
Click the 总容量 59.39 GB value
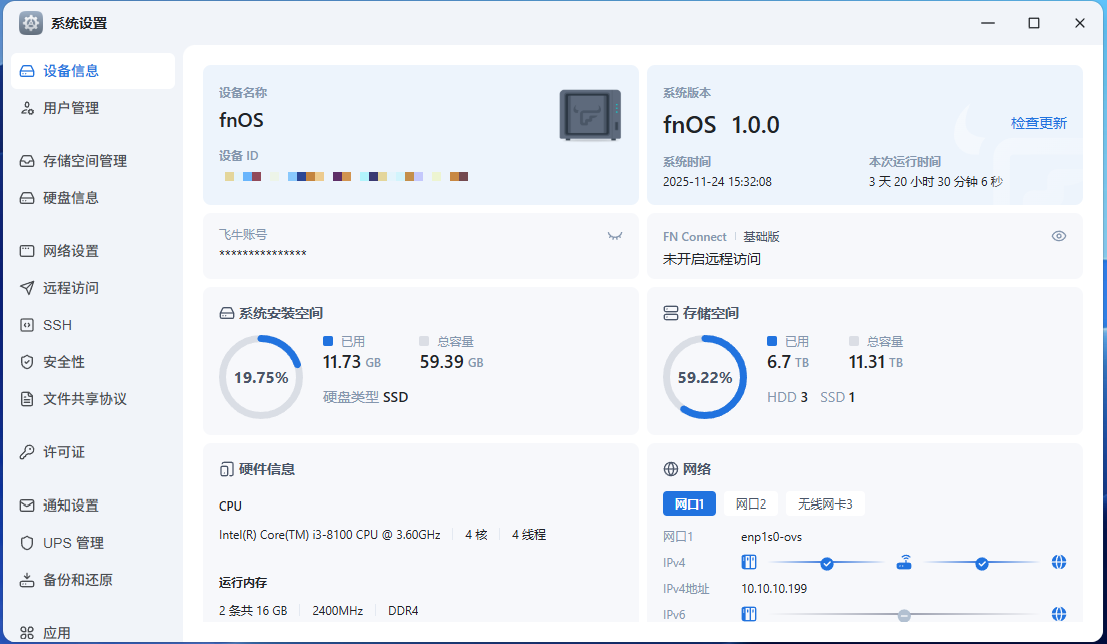[x=451, y=362]
